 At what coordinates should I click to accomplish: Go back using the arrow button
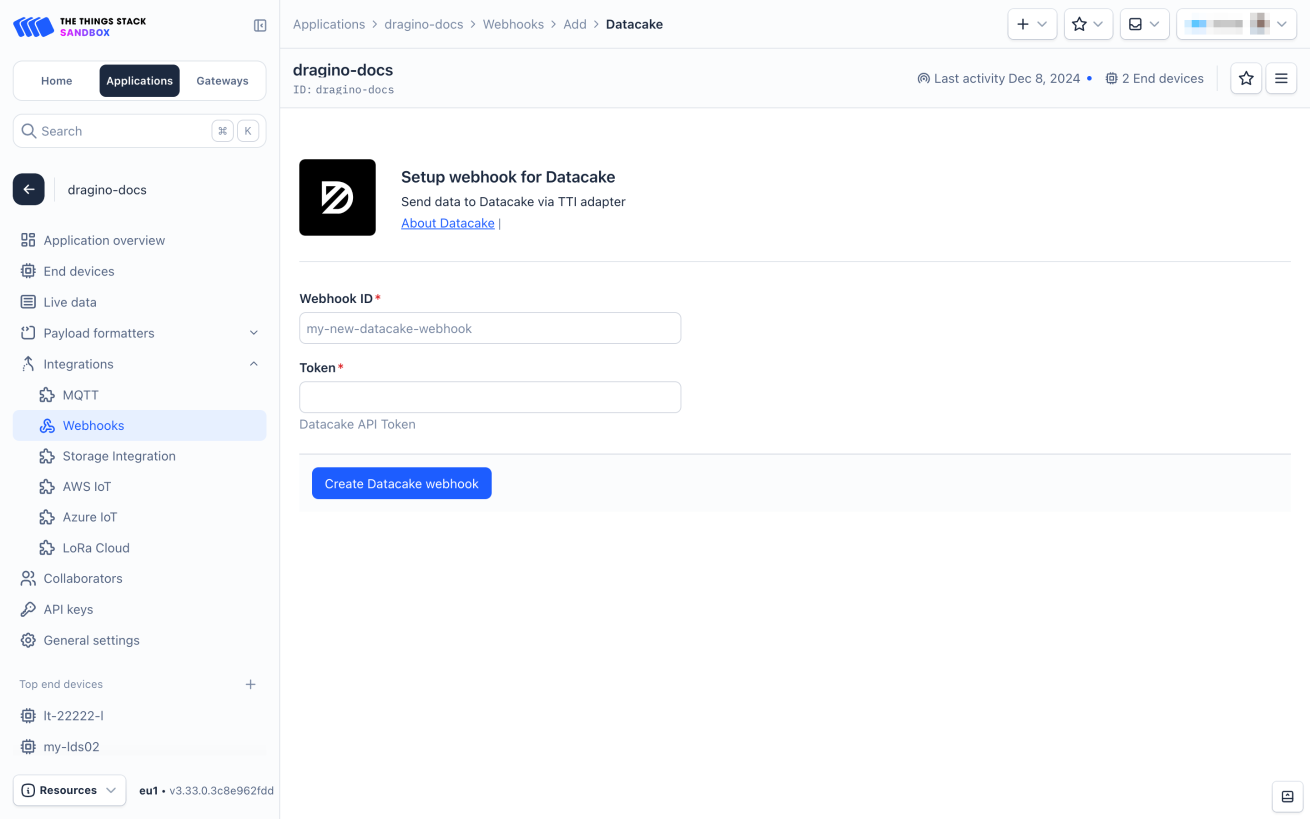coord(29,189)
